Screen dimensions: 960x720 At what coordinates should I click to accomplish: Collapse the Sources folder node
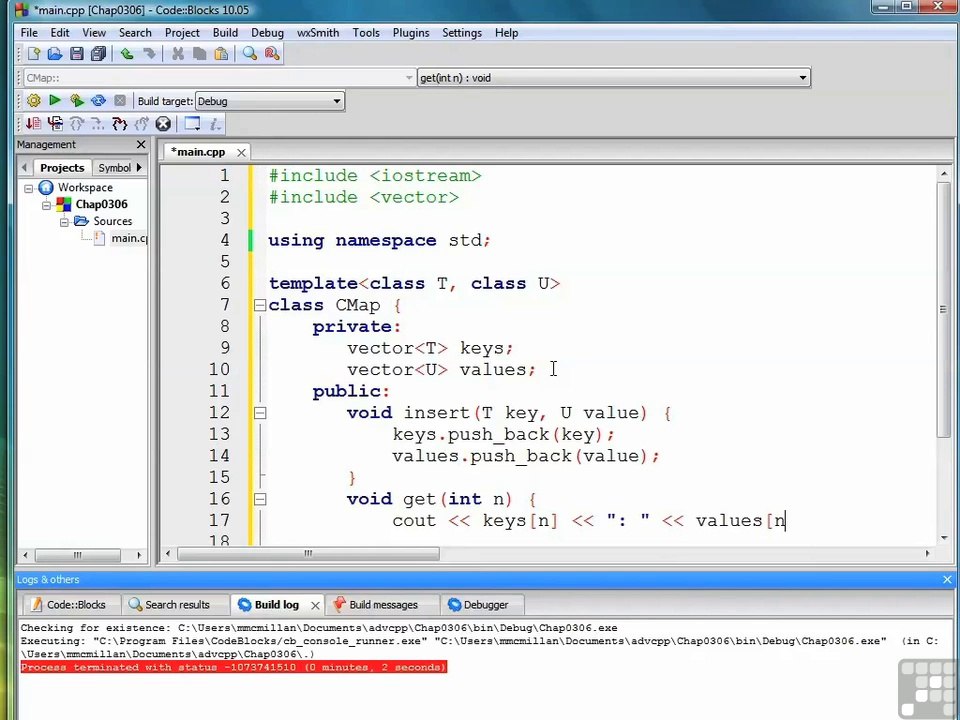pyautogui.click(x=64, y=222)
